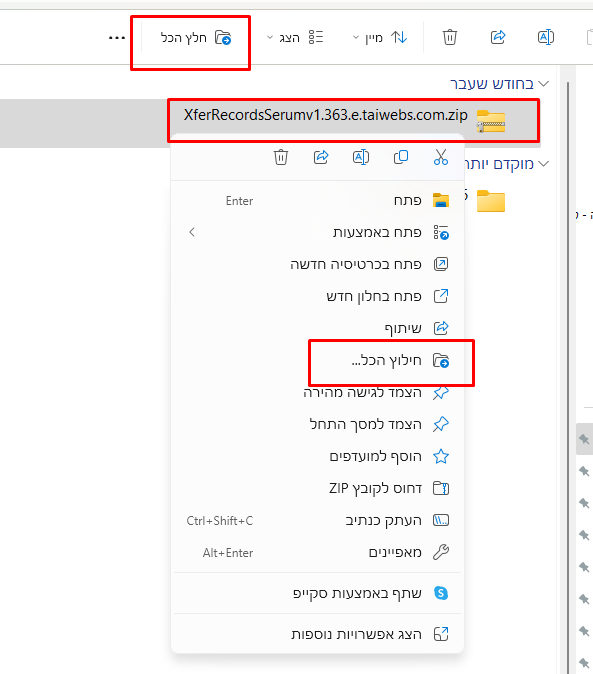The image size is (593, 674).
Task: Select the yellow folder under 'מוקדם יותר'
Action: 491,201
